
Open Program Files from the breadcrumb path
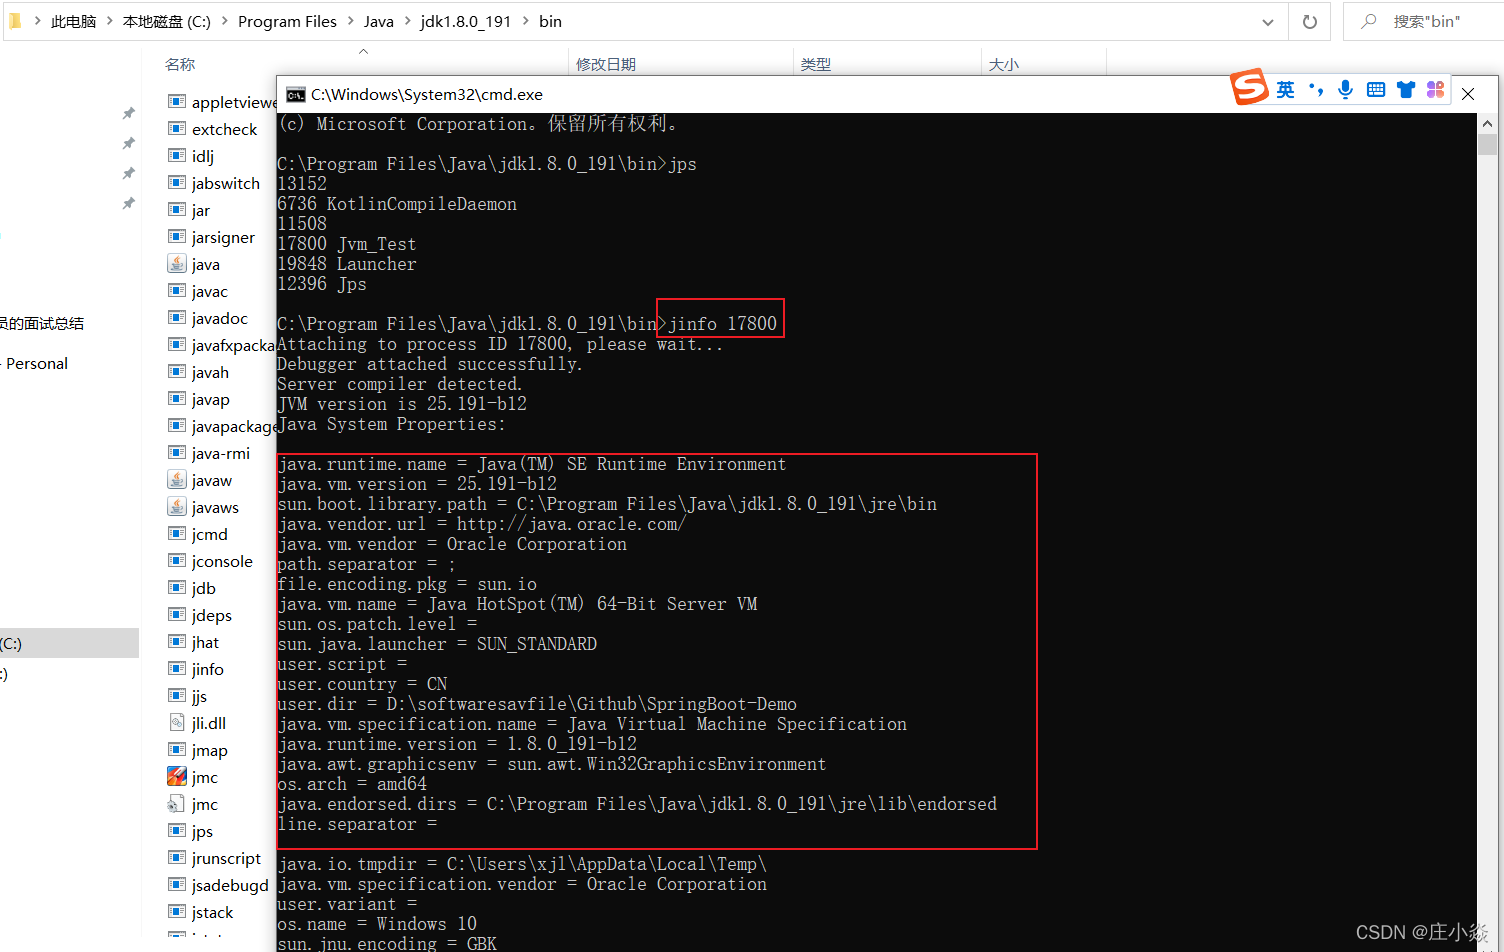[x=287, y=20]
